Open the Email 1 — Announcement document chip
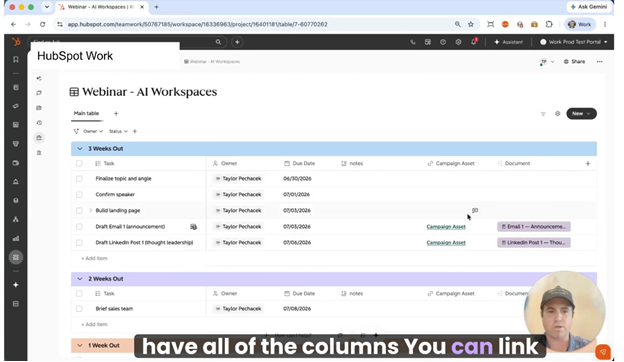Viewport: 624px width, 362px height. pyautogui.click(x=534, y=227)
